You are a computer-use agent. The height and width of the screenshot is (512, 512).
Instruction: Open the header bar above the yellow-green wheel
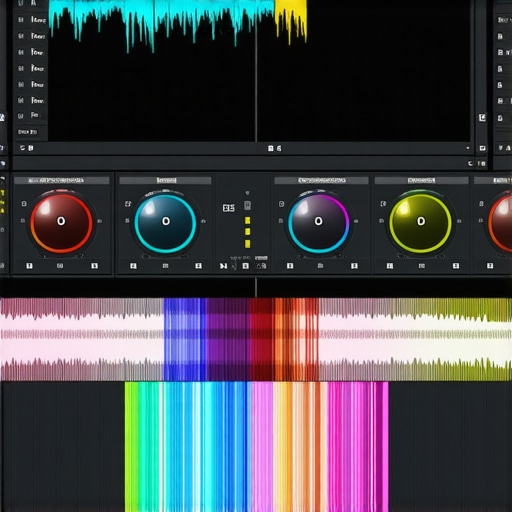pyautogui.click(x=422, y=180)
